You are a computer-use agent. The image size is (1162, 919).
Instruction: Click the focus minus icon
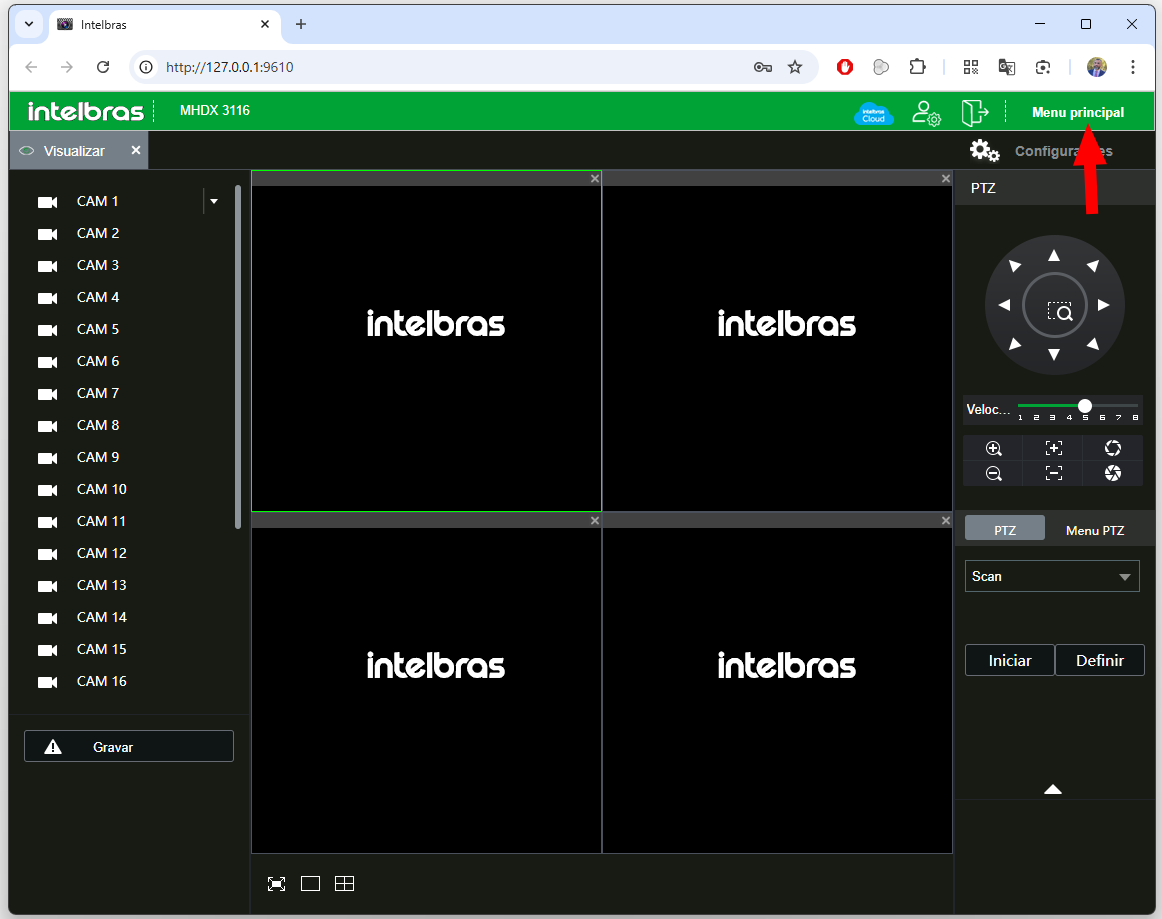[1053, 474]
